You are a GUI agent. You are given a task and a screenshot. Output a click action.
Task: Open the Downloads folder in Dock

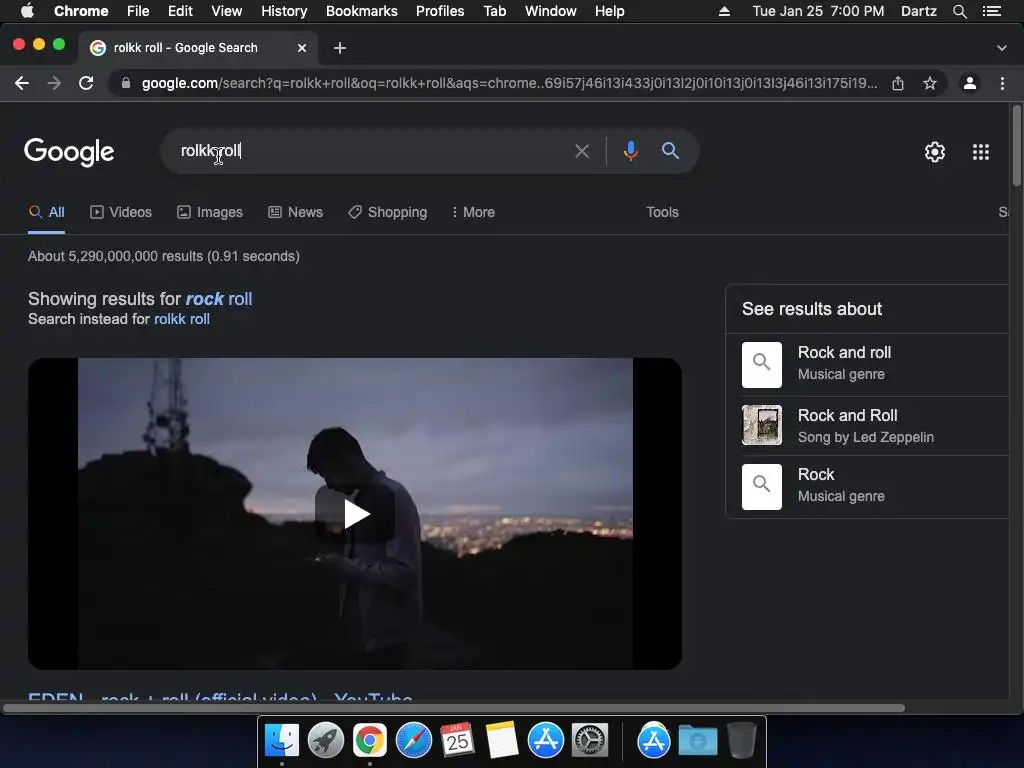[697, 741]
